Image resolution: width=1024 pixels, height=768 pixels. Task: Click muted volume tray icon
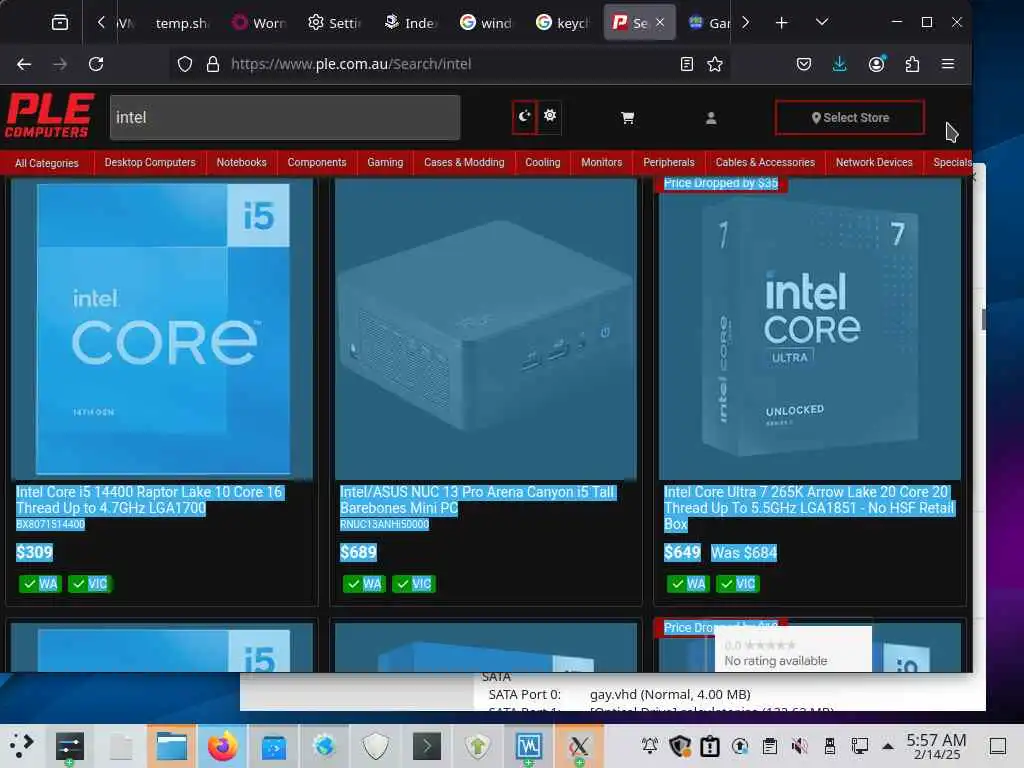[799, 746]
